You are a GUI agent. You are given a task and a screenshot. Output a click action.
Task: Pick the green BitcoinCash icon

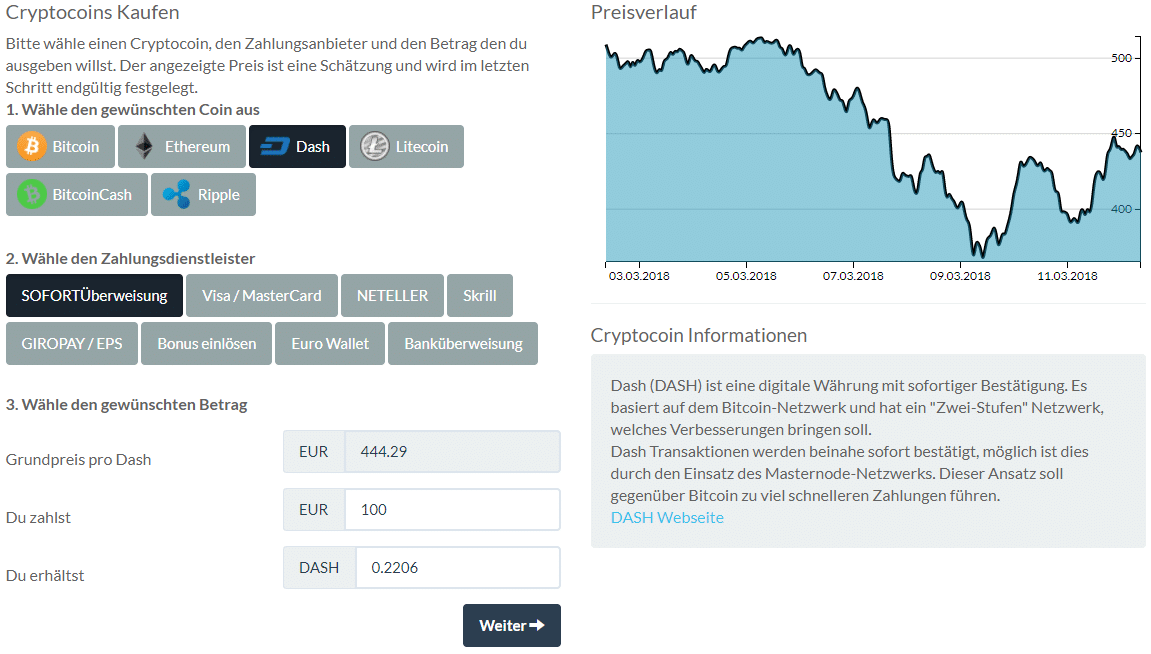point(32,195)
